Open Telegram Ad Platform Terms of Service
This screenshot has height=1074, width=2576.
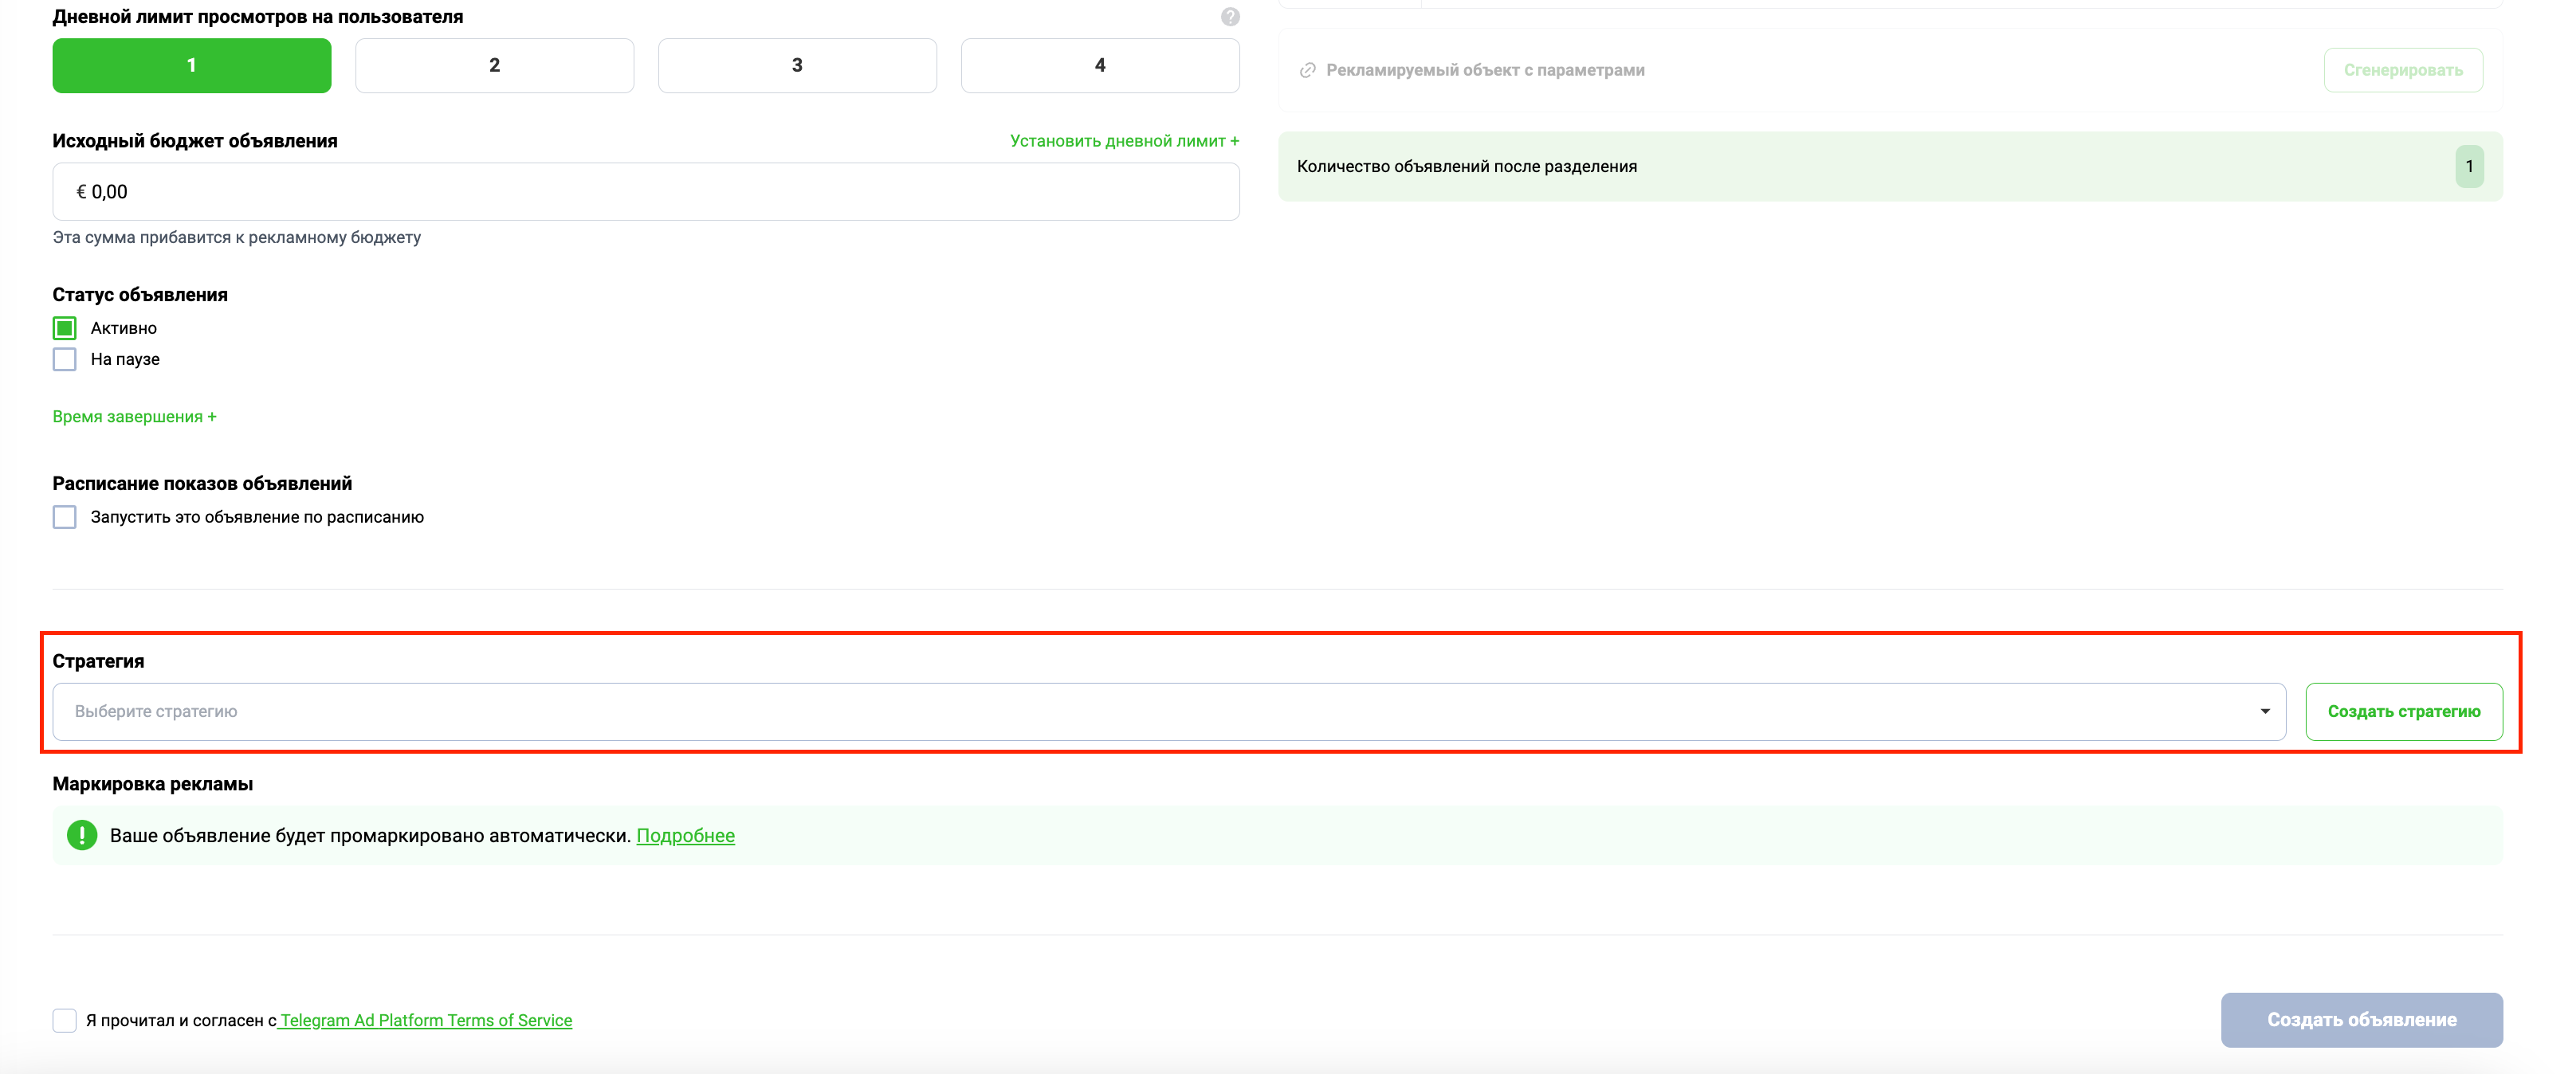(426, 1020)
